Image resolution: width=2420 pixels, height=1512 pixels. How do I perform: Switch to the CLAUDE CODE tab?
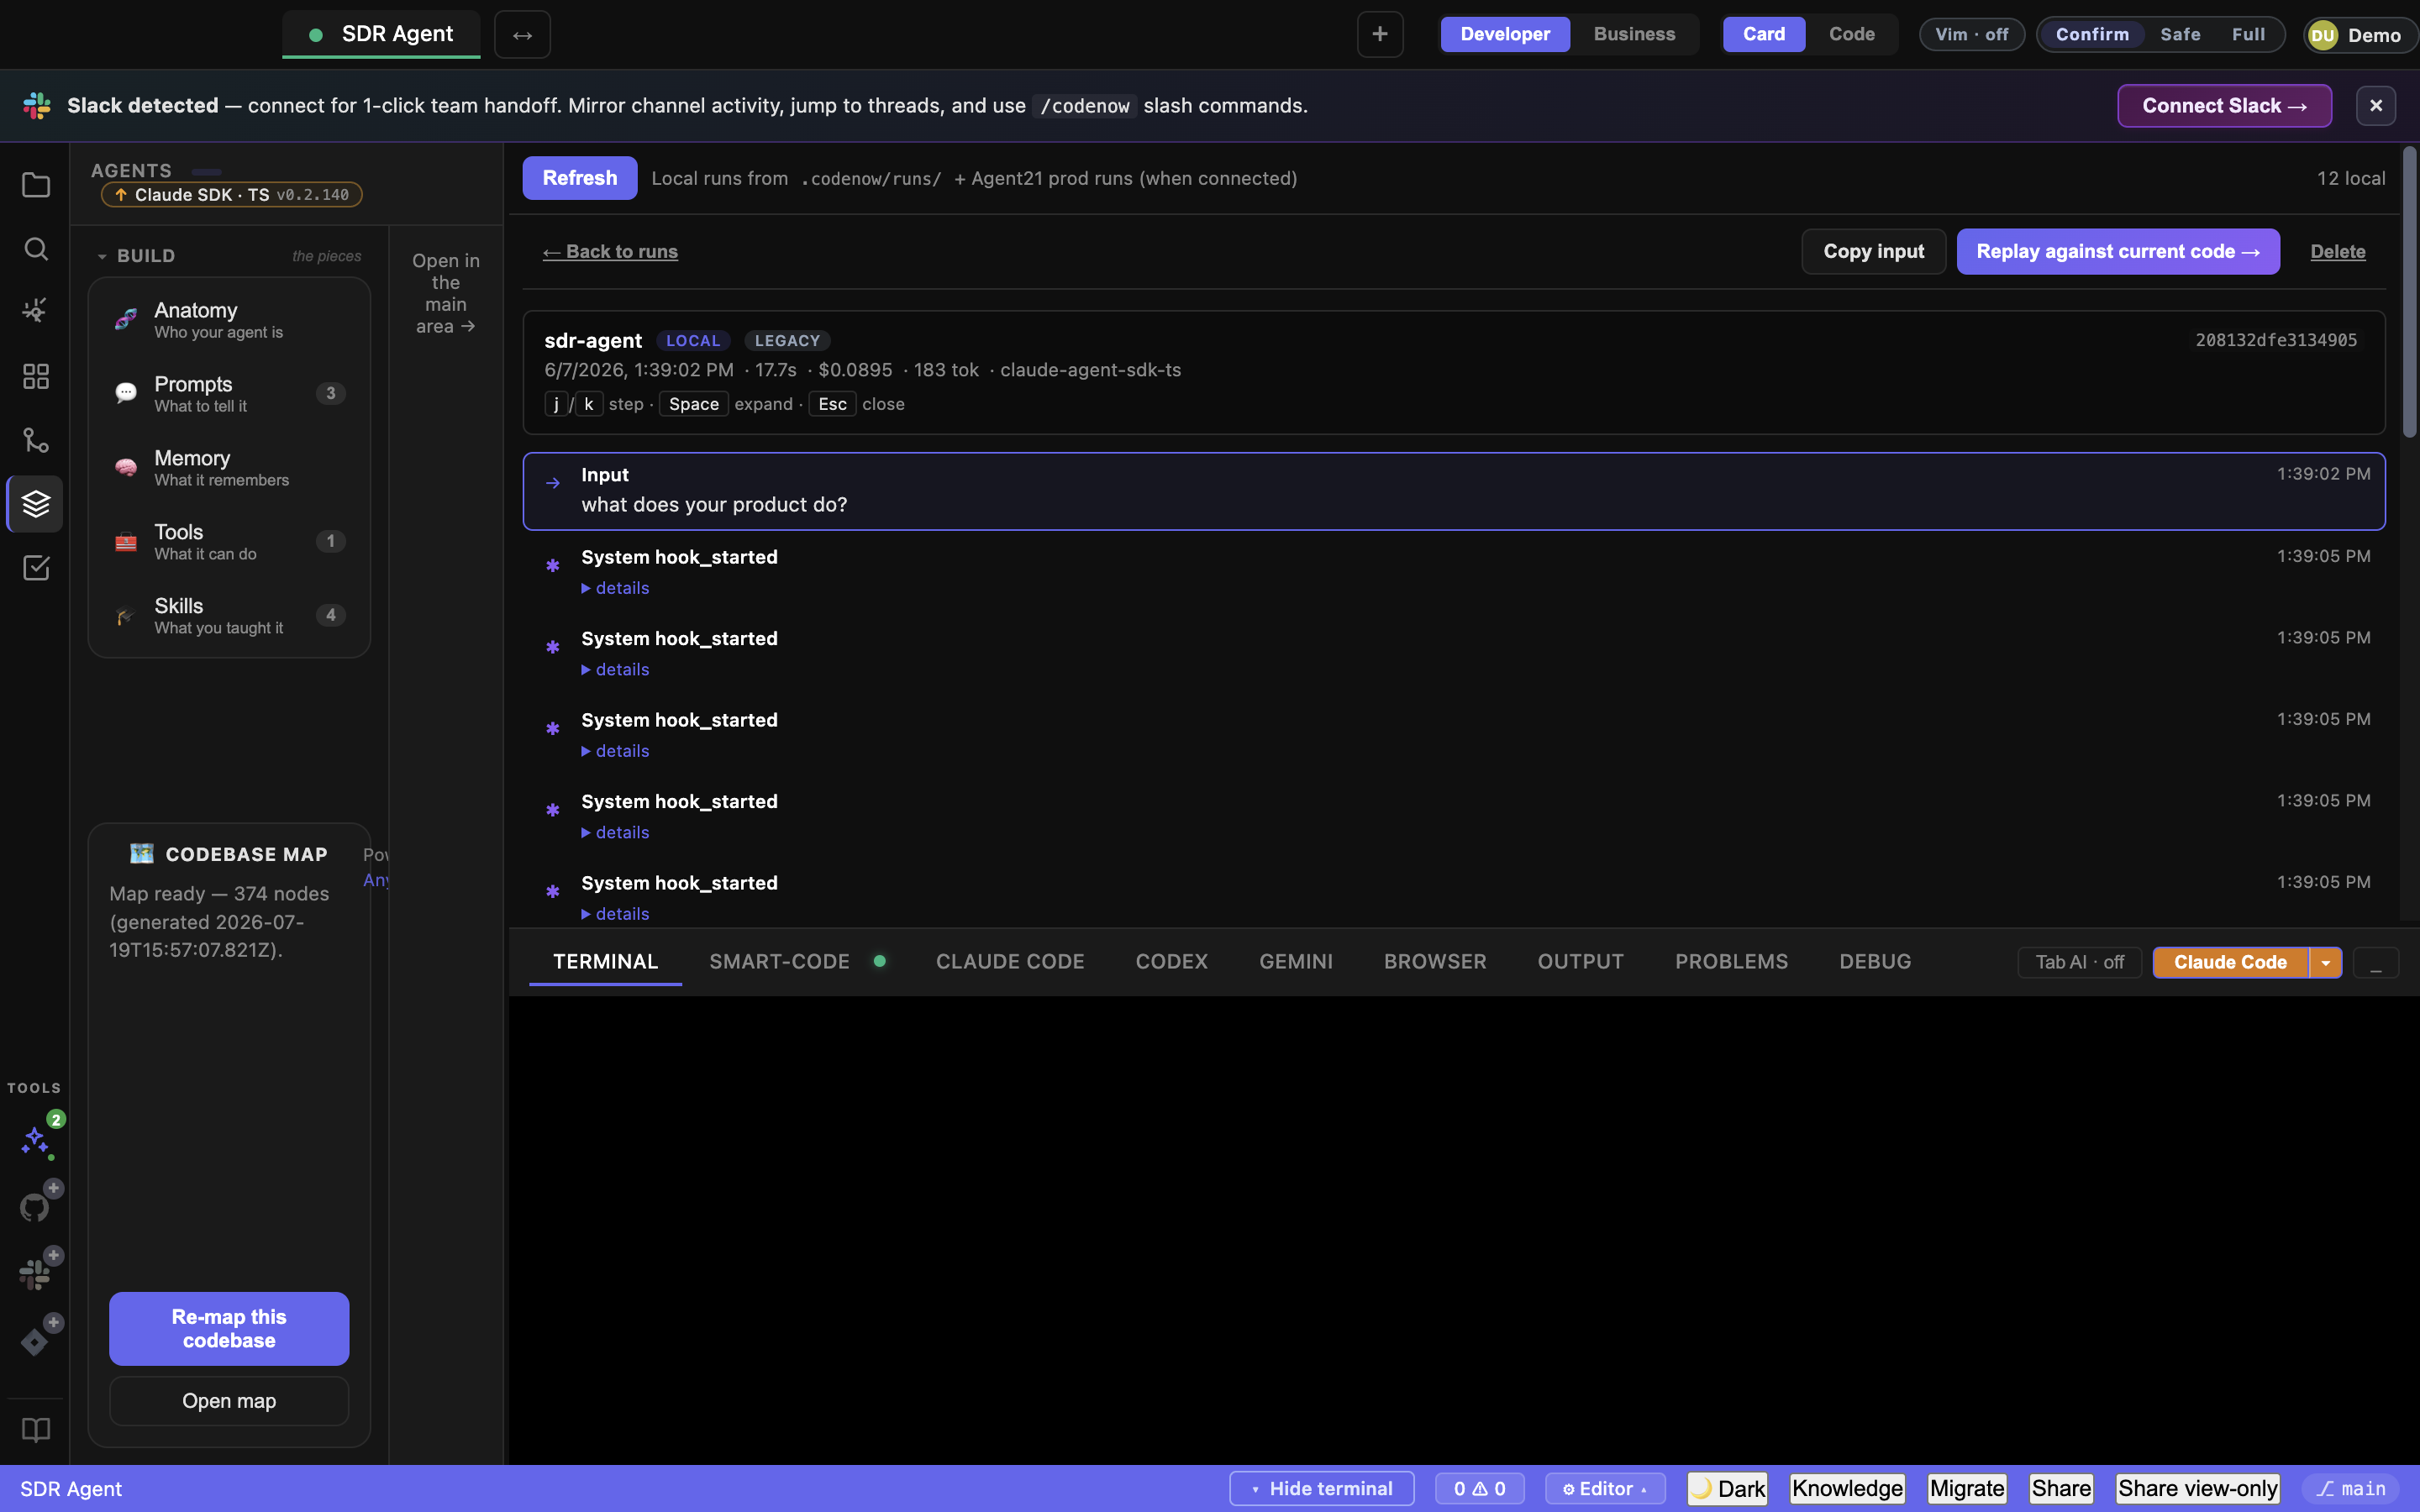(1010, 961)
